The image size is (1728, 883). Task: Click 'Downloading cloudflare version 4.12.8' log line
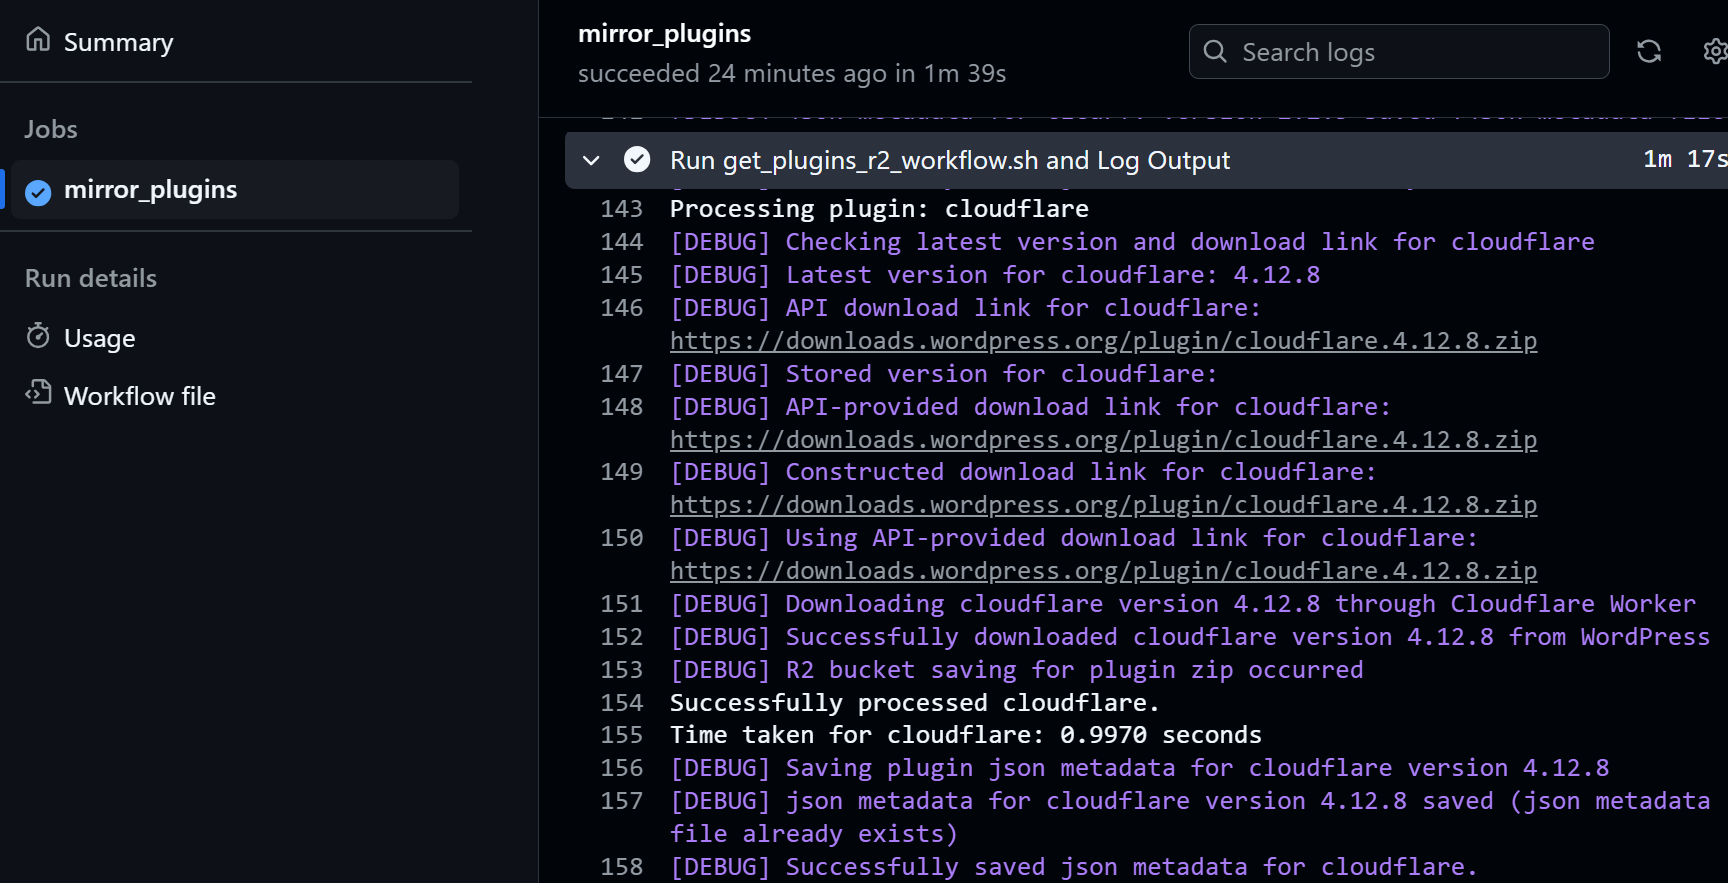tap(1183, 604)
